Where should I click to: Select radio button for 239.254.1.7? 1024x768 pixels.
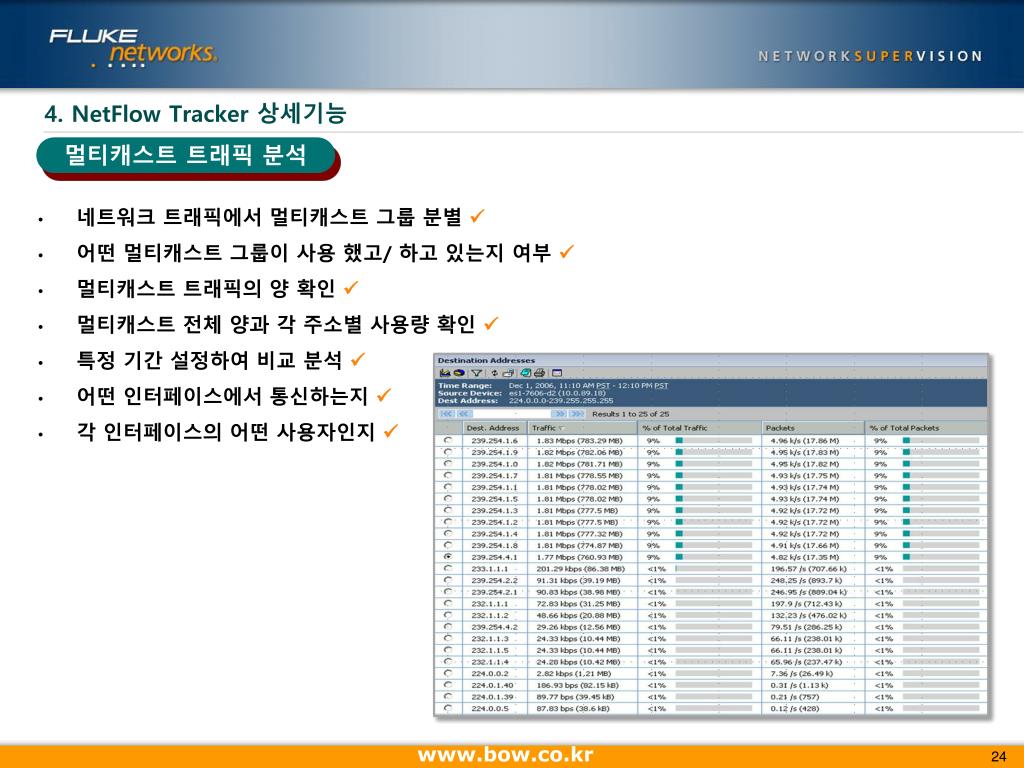(448, 475)
